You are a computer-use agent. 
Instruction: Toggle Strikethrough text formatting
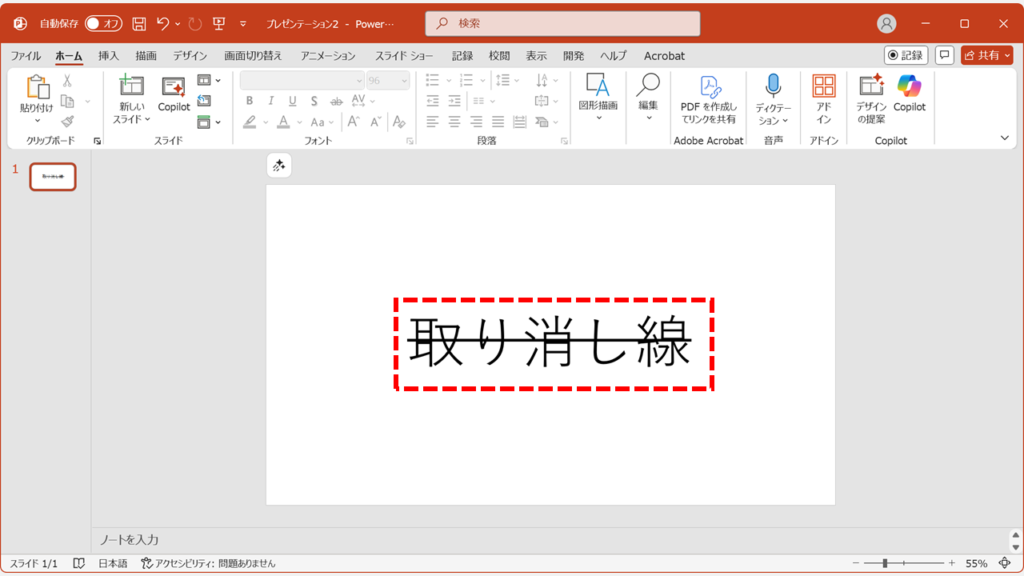[336, 101]
